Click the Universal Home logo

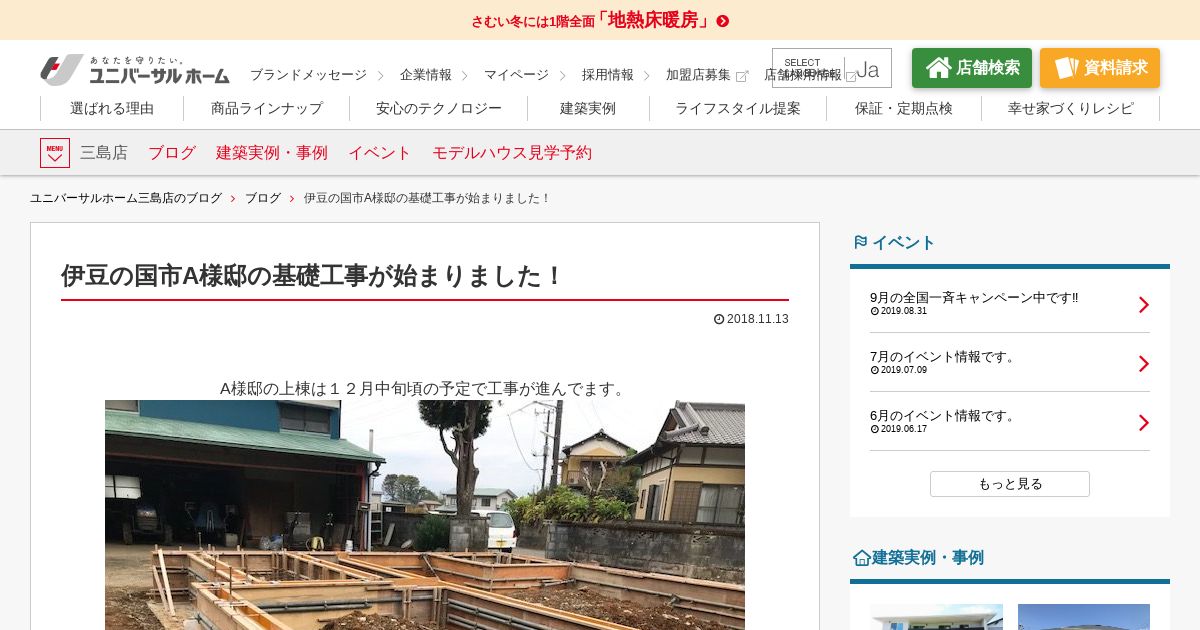[x=135, y=70]
